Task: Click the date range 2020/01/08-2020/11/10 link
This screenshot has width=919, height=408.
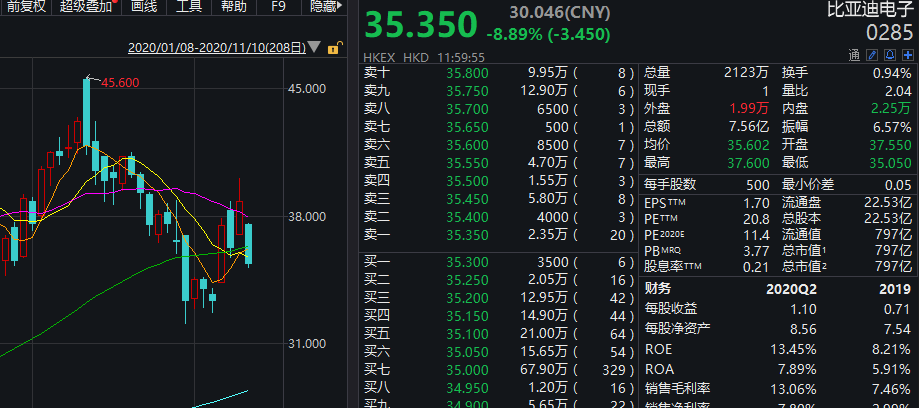Action: tap(217, 47)
